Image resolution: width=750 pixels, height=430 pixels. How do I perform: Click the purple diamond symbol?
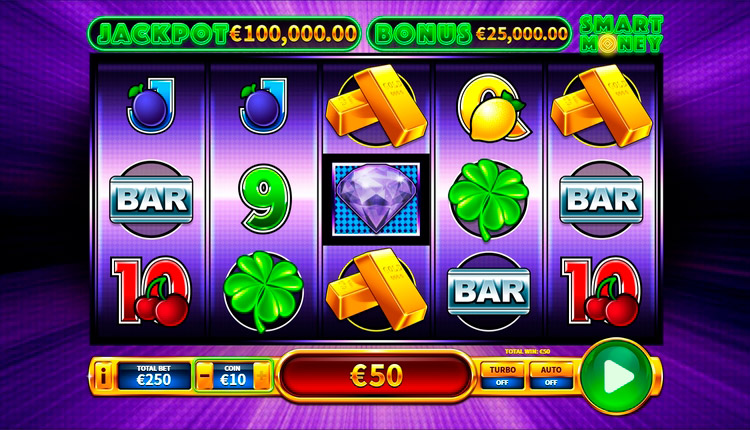point(376,198)
